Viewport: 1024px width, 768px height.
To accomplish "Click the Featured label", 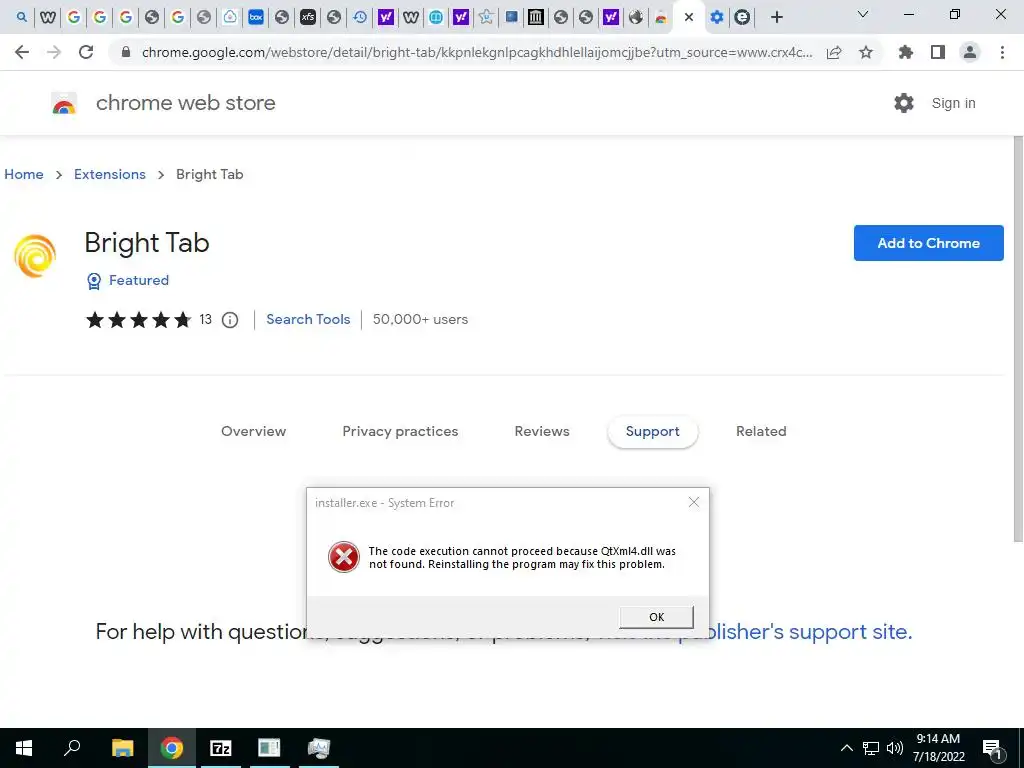I will pyautogui.click(x=138, y=280).
